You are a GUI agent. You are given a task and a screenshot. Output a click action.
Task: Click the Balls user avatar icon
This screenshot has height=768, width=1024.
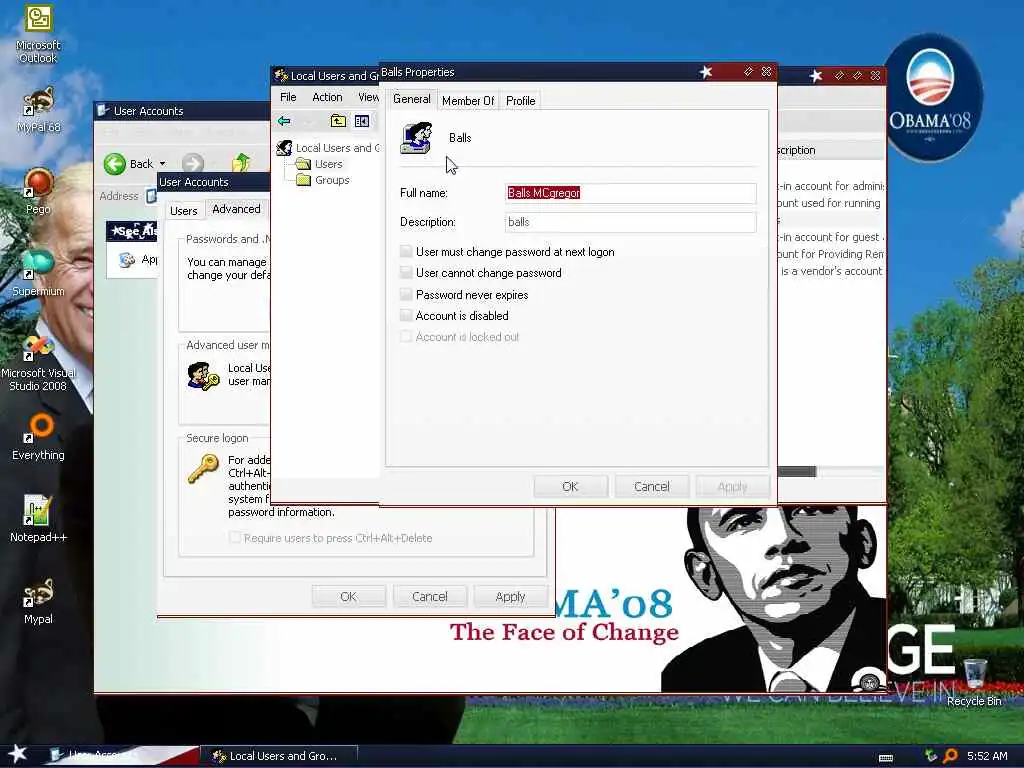(417, 138)
